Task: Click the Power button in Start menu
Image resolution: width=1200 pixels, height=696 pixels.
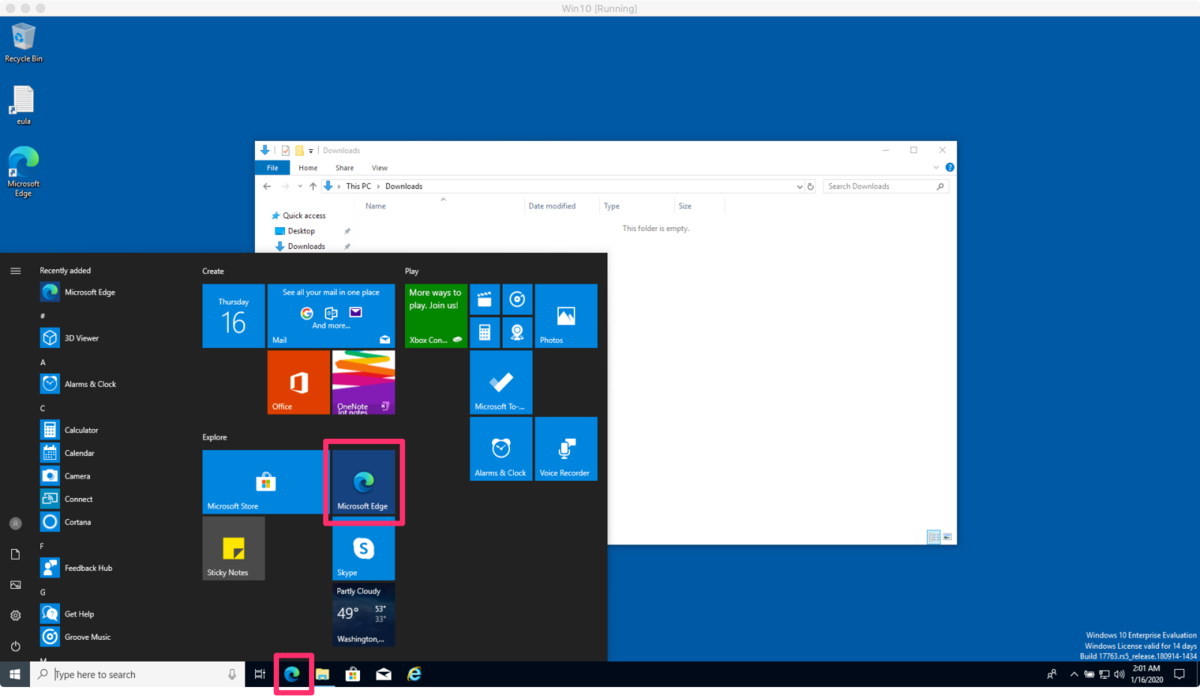Action: pos(15,646)
